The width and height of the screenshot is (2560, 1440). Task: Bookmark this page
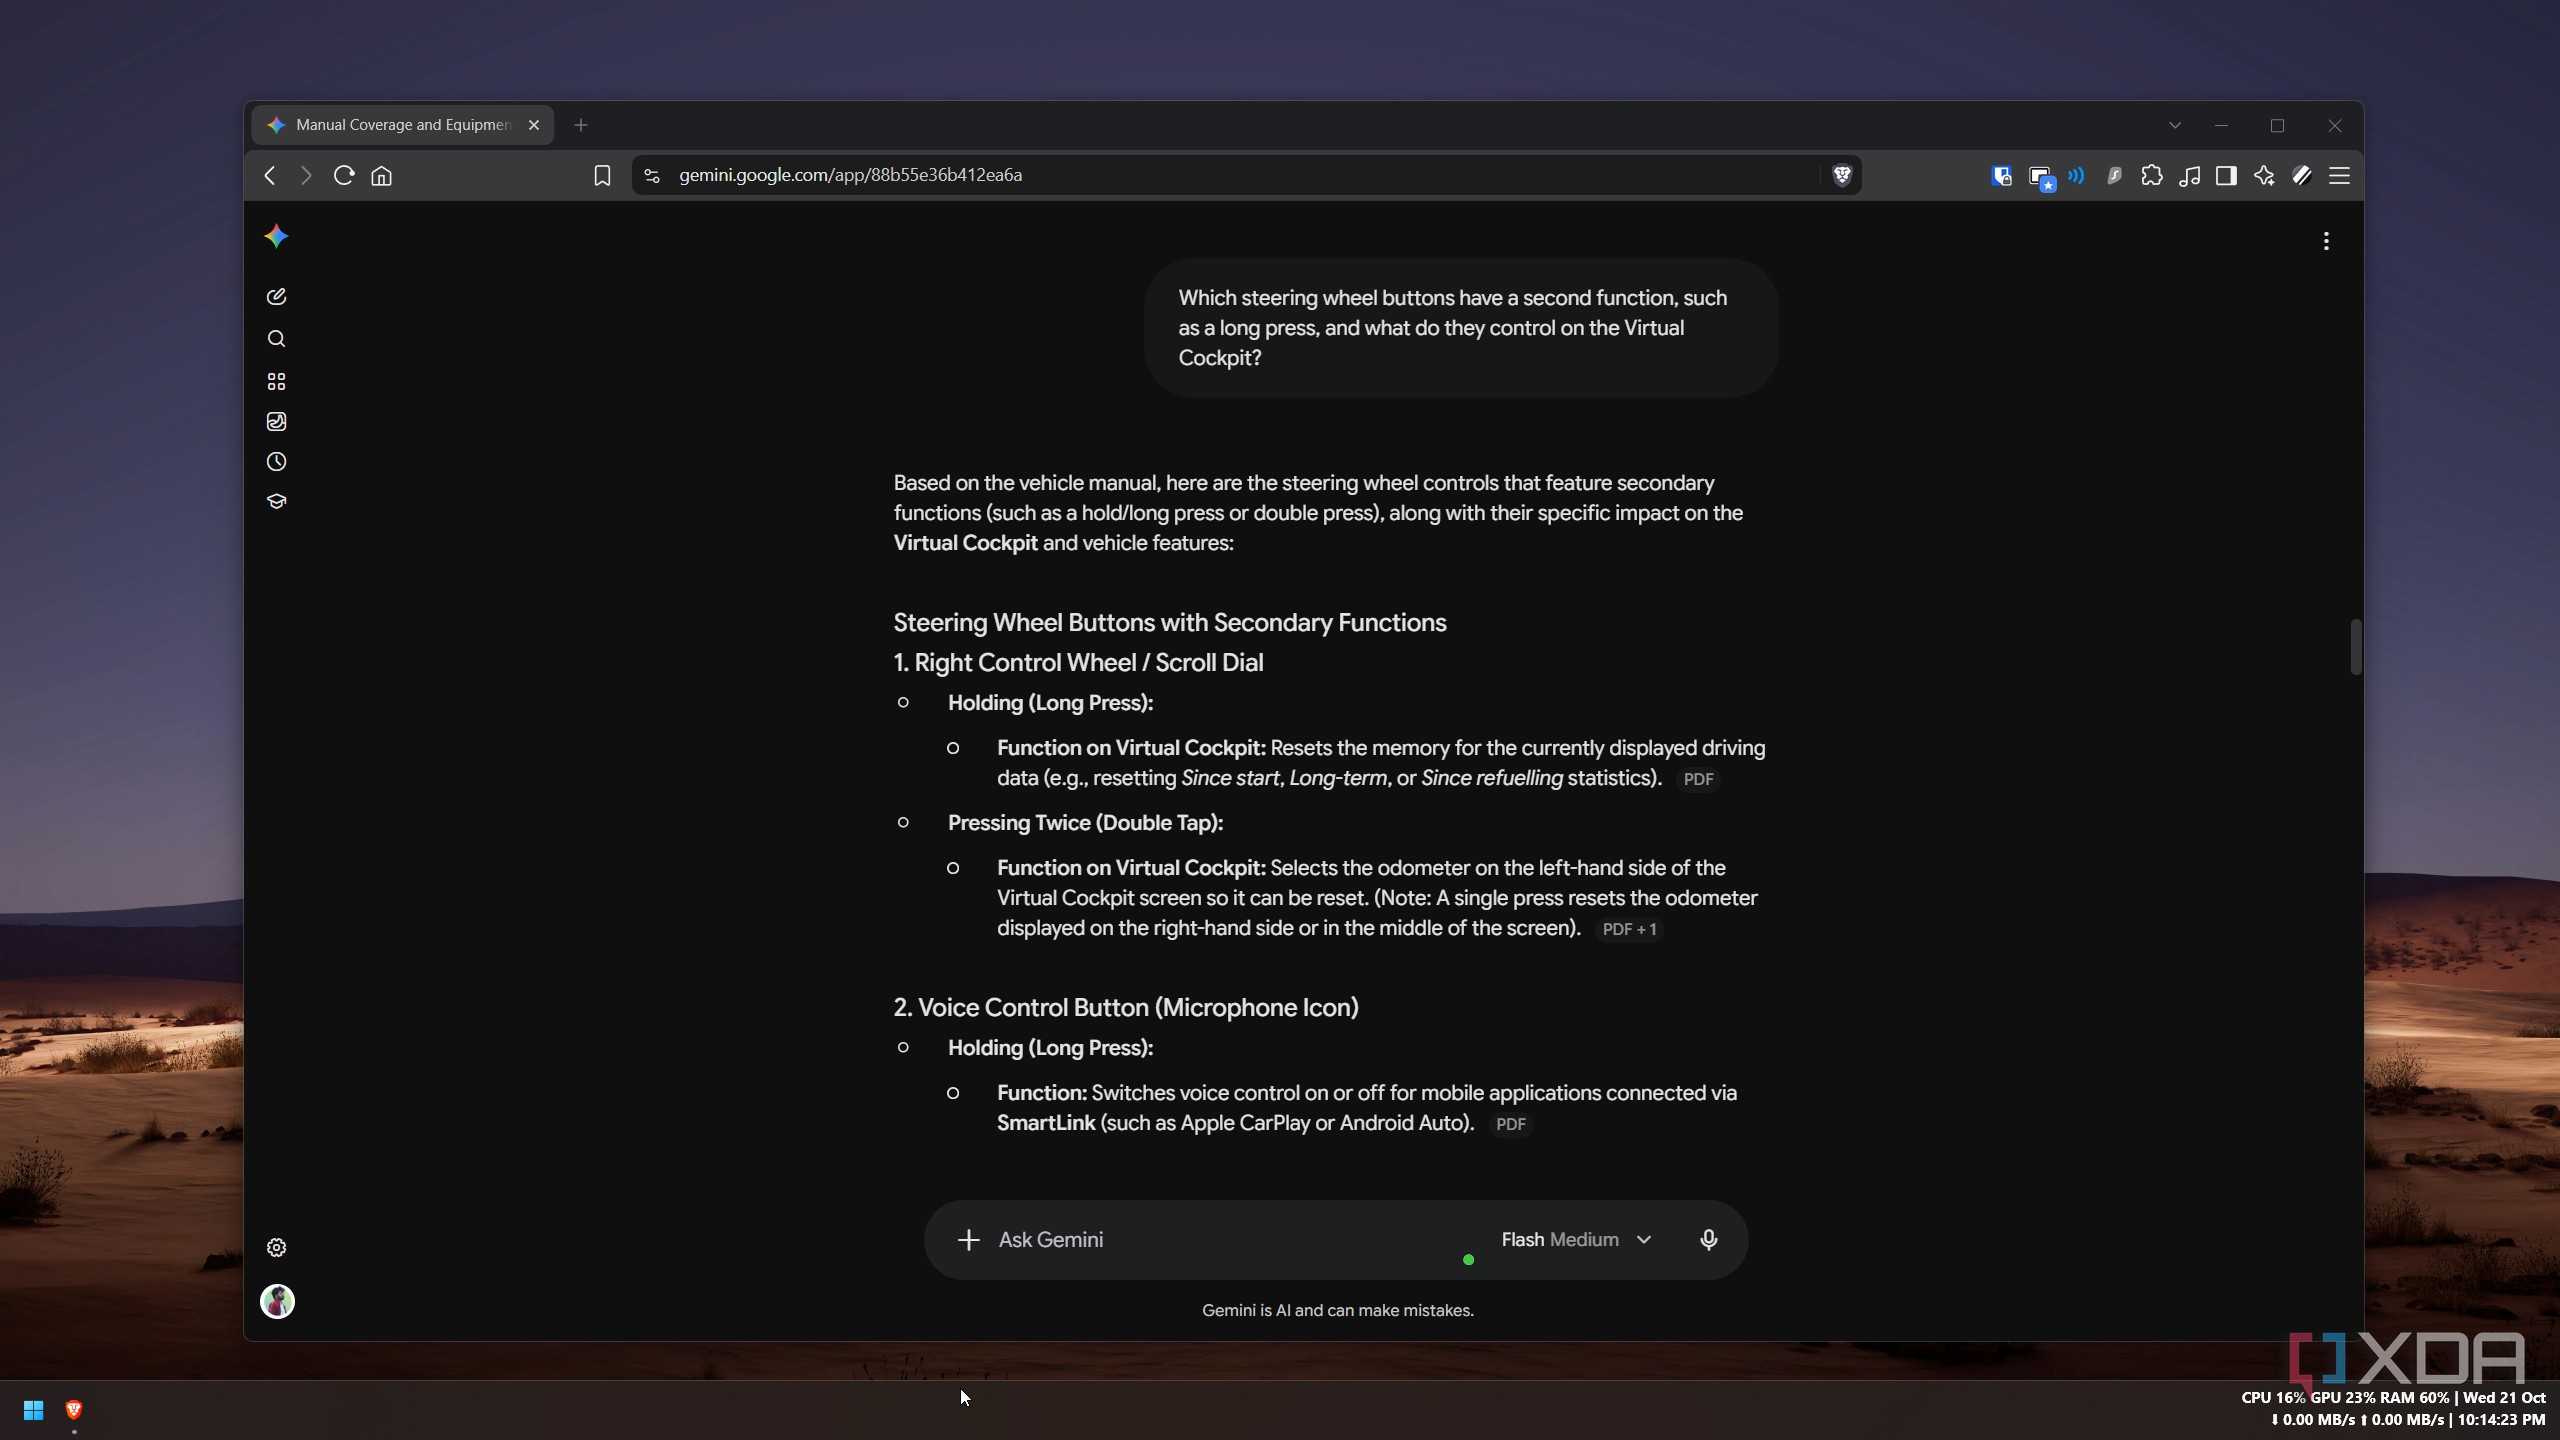click(602, 176)
